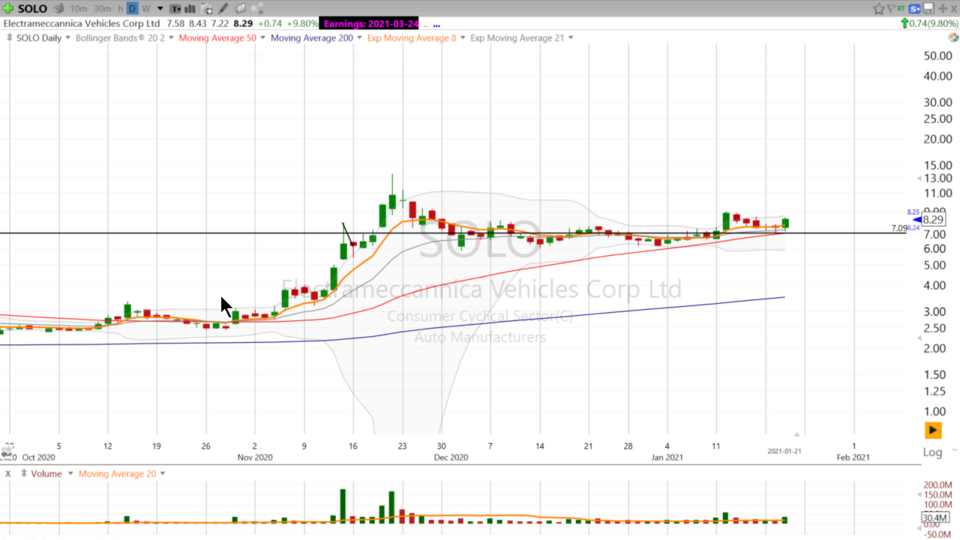The image size is (960, 540).
Task: Select the hourly 'h' timeframe
Action: click(x=120, y=9)
